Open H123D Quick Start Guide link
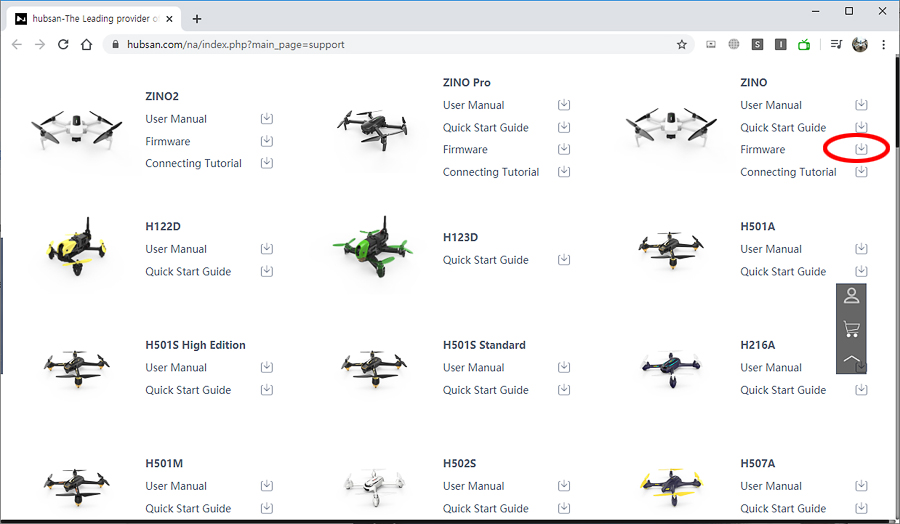 click(486, 260)
